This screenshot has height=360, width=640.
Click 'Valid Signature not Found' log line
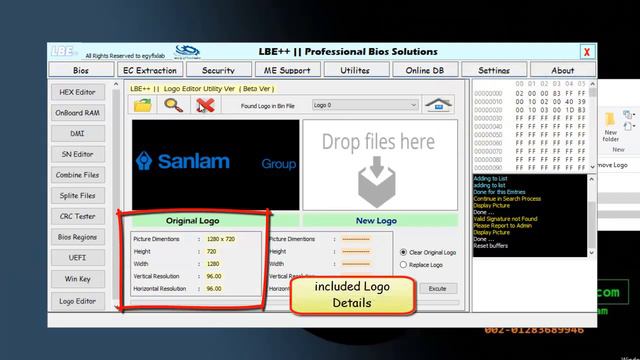[505, 219]
